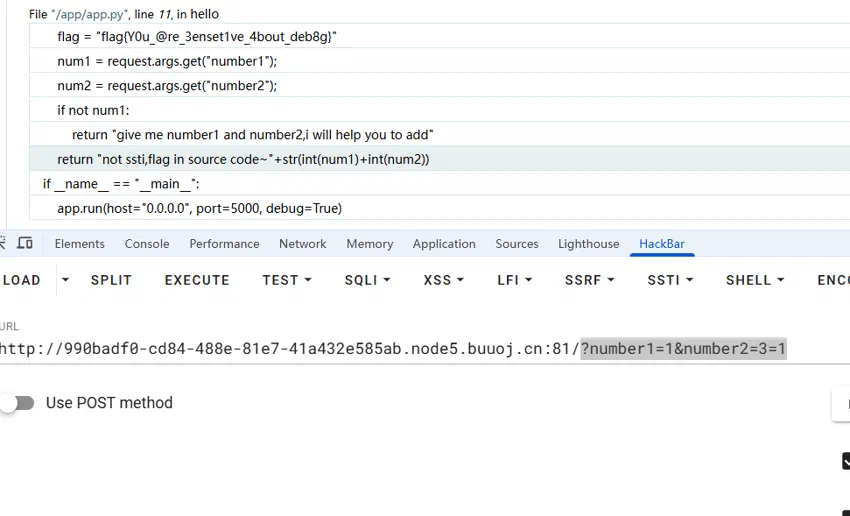850x516 pixels.
Task: Open the SQLI dropdown menu
Action: (368, 280)
